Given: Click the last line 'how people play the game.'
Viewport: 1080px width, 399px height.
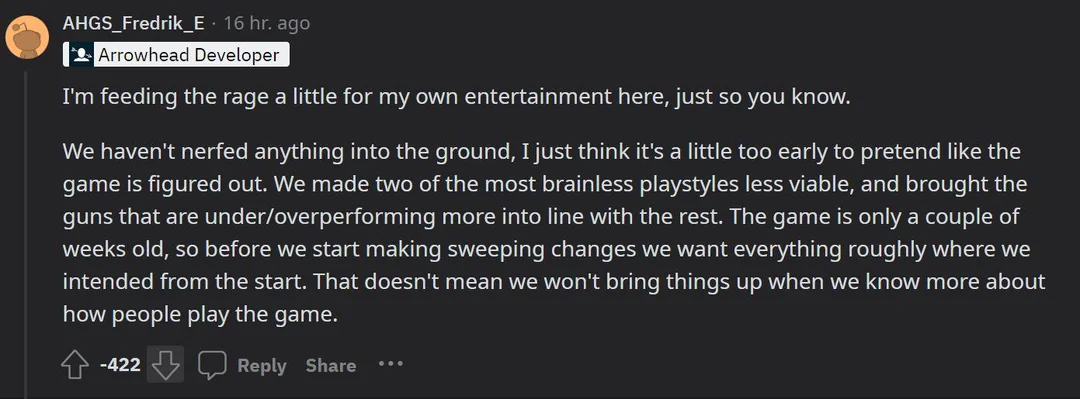Looking at the screenshot, I should click(x=201, y=315).
